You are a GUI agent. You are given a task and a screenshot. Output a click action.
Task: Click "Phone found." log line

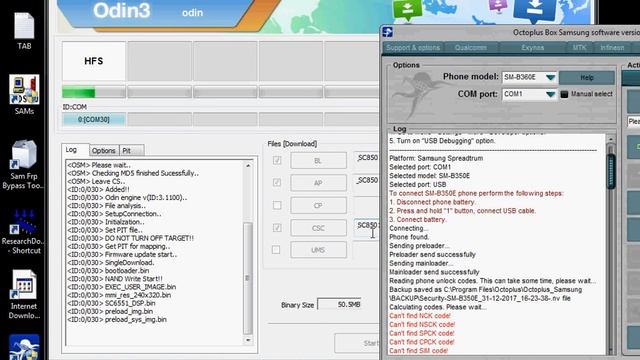point(409,237)
